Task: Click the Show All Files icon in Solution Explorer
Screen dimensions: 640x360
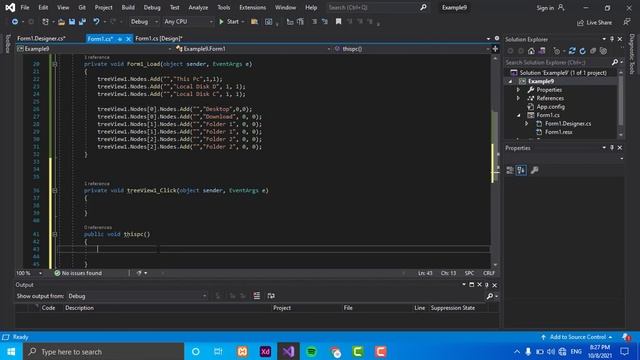Action: click(x=603, y=51)
